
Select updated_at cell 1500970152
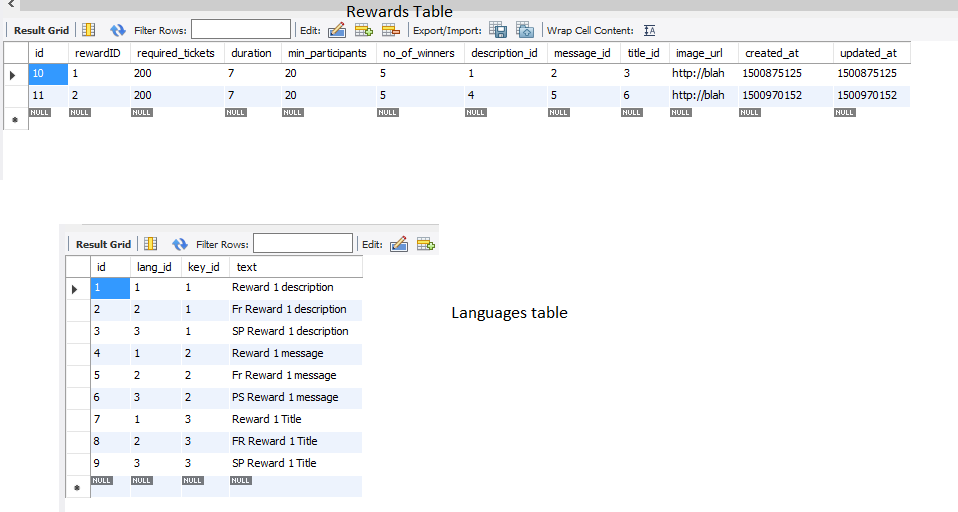872,96
